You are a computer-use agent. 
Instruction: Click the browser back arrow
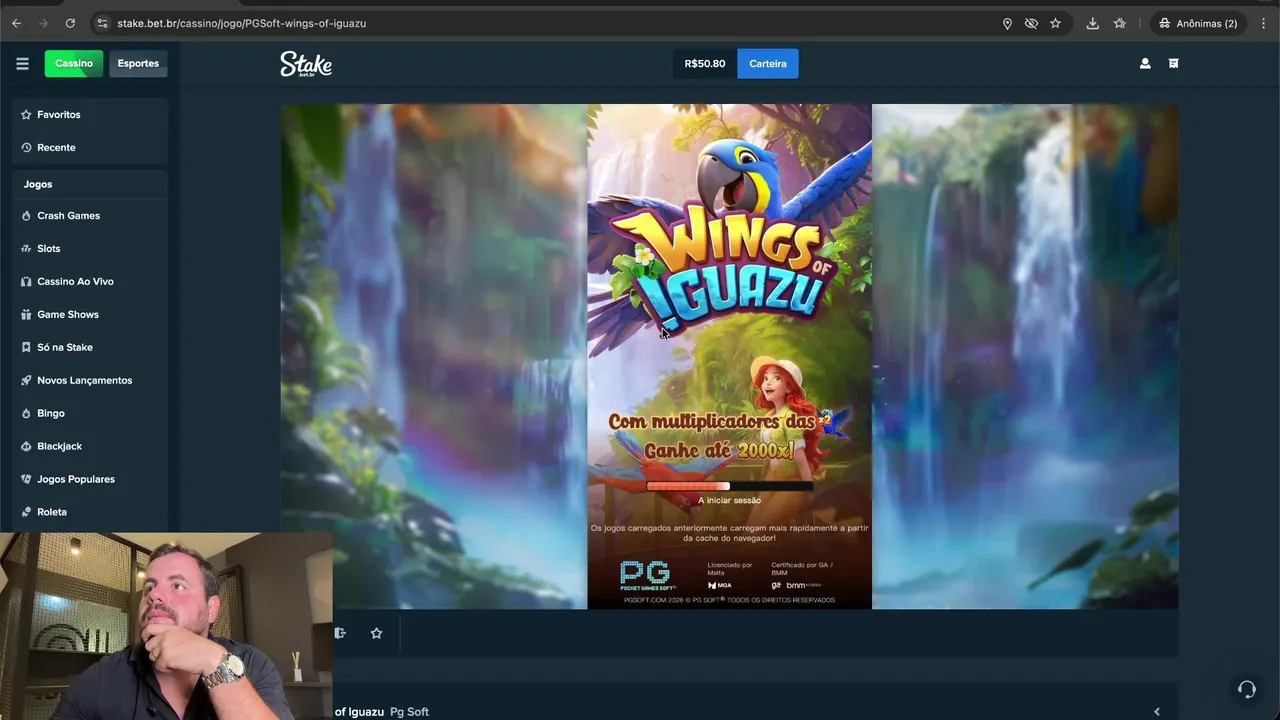(x=16, y=23)
